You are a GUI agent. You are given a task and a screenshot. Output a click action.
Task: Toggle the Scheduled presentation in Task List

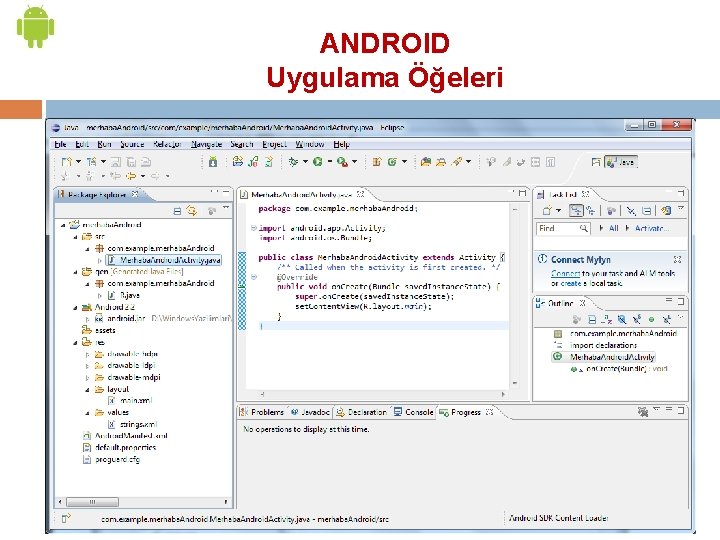pos(590,211)
